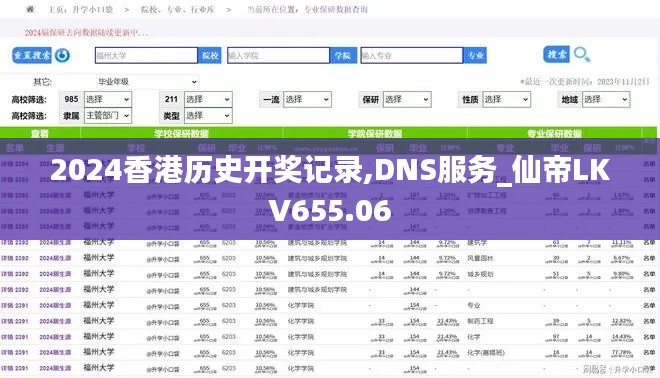Open the 主页: 升学小口袋 breadcrumb link
The width and height of the screenshot is (660, 378).
coord(81,9)
